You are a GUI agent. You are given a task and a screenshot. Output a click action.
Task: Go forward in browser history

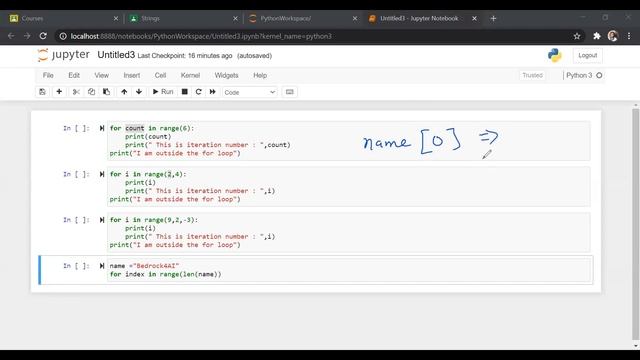click(x=27, y=36)
